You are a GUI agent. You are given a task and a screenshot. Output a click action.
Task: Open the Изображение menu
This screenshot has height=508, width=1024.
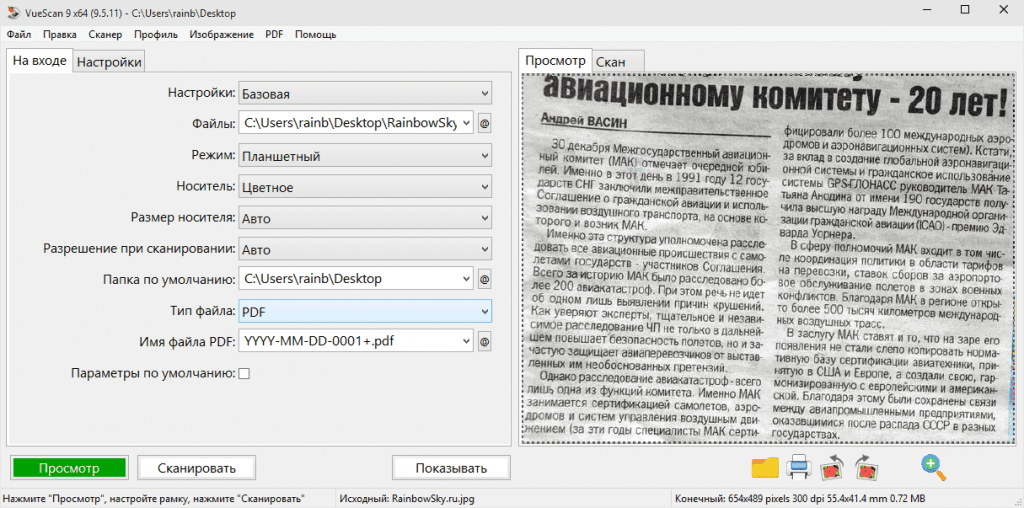pyautogui.click(x=222, y=35)
